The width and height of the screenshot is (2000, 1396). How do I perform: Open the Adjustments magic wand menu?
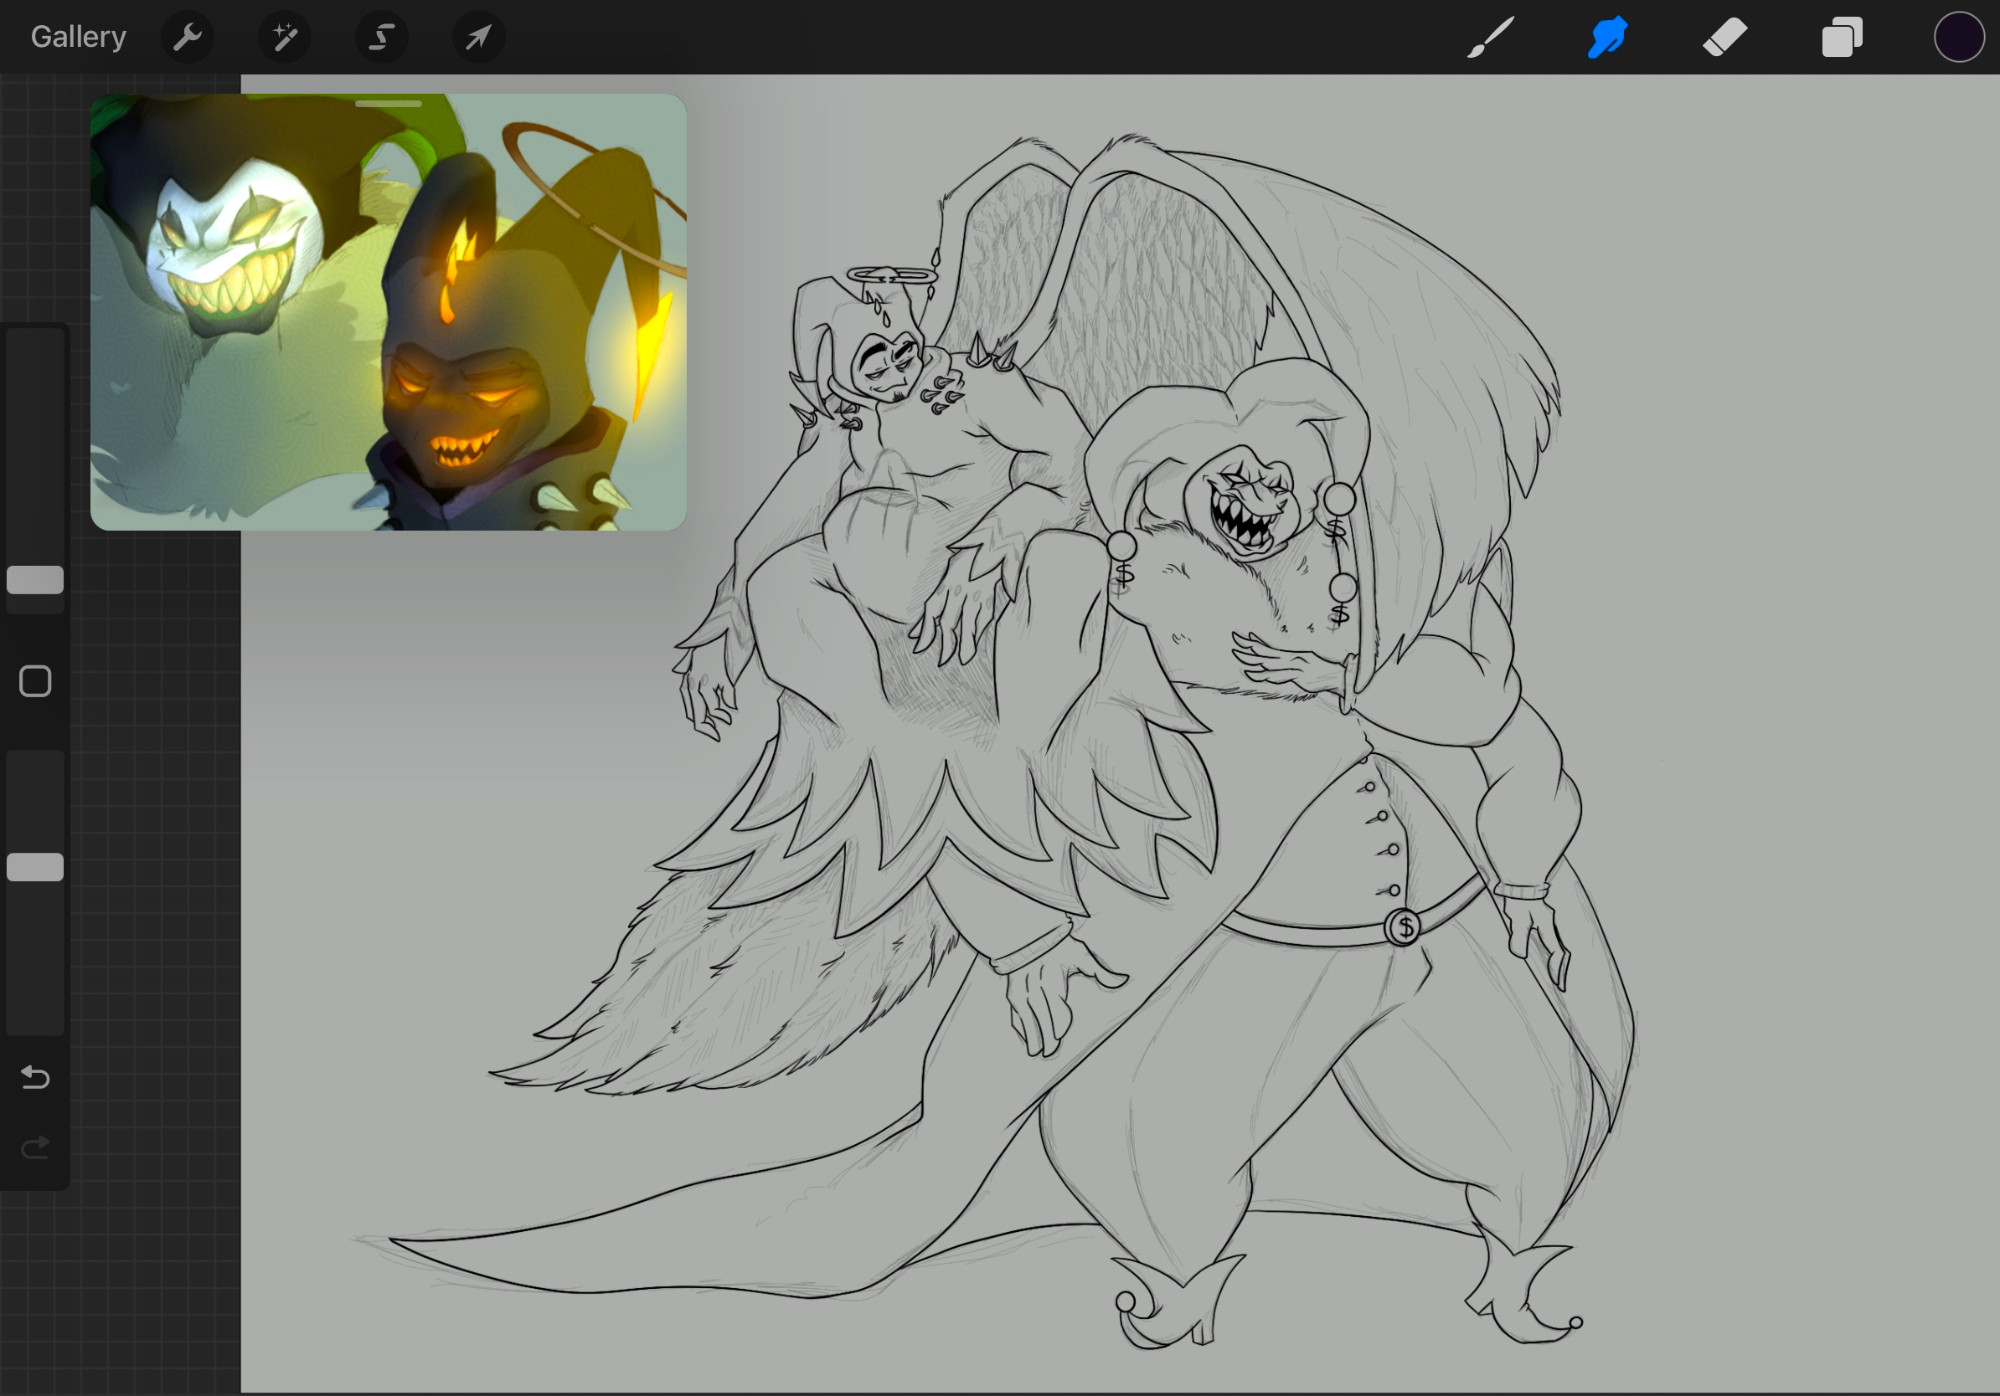[x=284, y=38]
